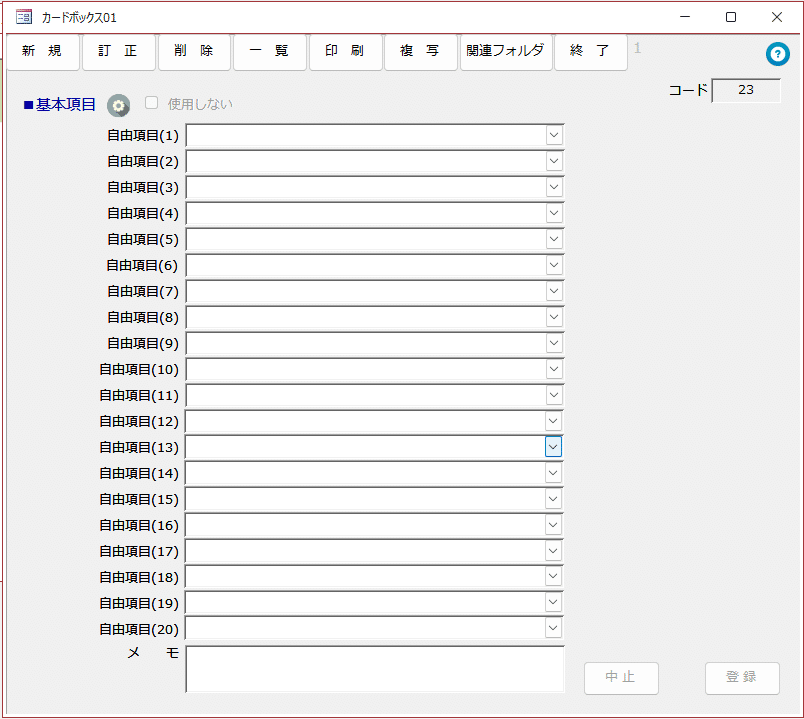Open the 関連フォルダ button
This screenshot has height=719, width=804.
(506, 51)
